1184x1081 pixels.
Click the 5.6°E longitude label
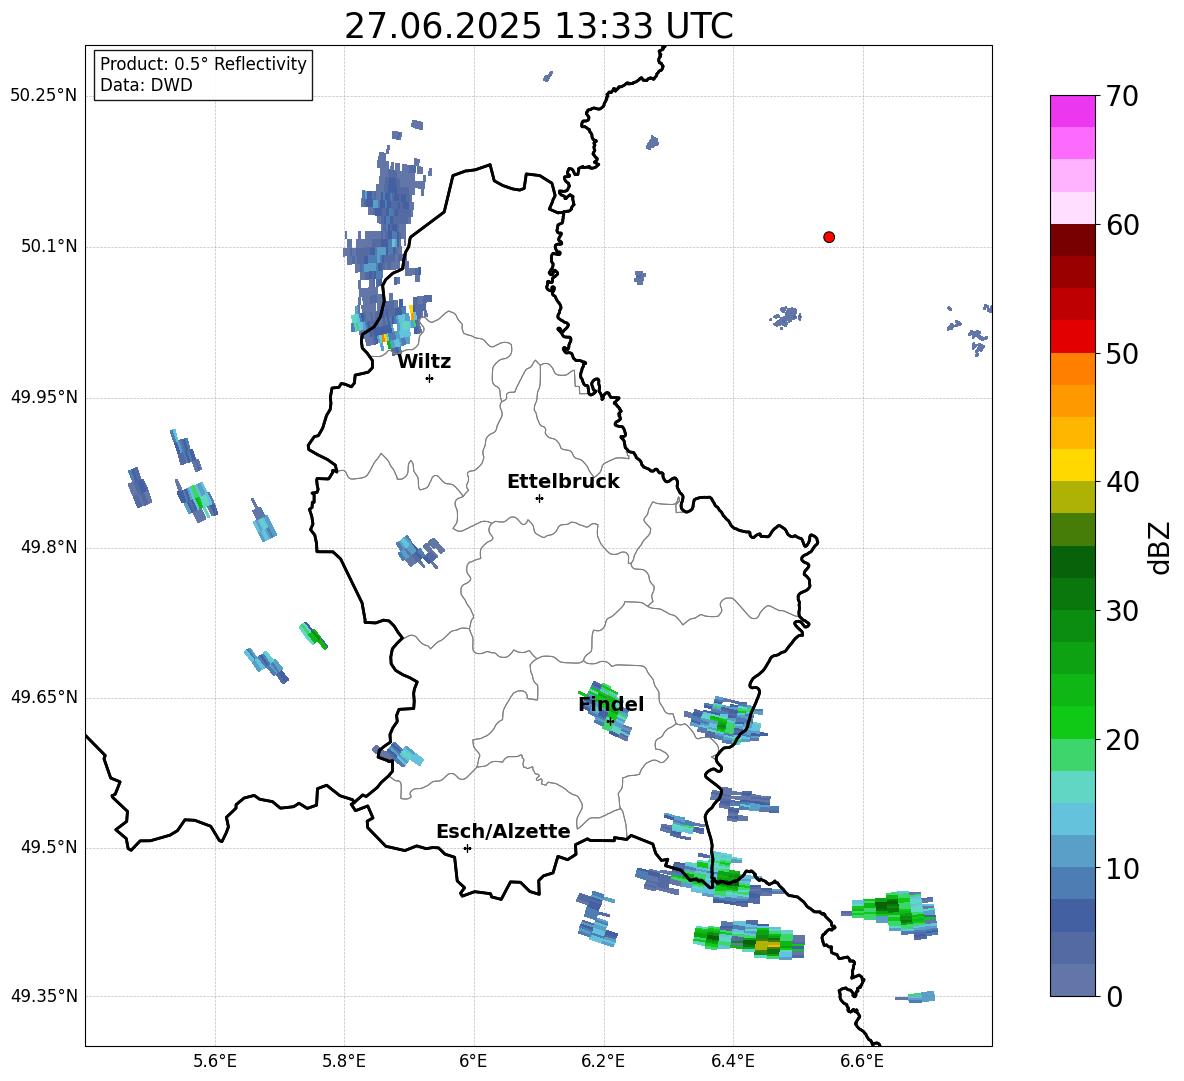[x=215, y=1061]
